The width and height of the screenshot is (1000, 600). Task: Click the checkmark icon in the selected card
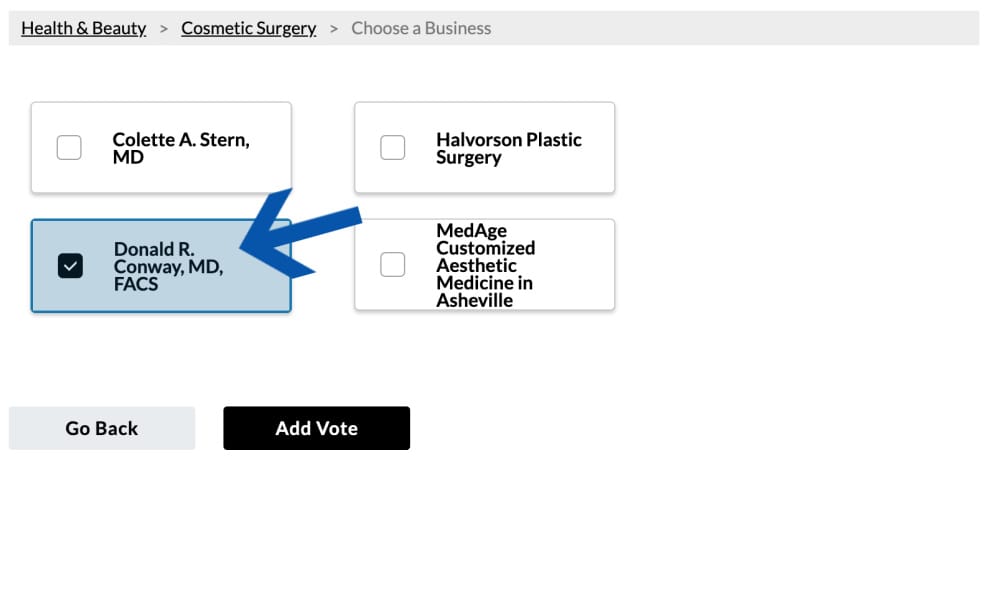click(x=70, y=266)
